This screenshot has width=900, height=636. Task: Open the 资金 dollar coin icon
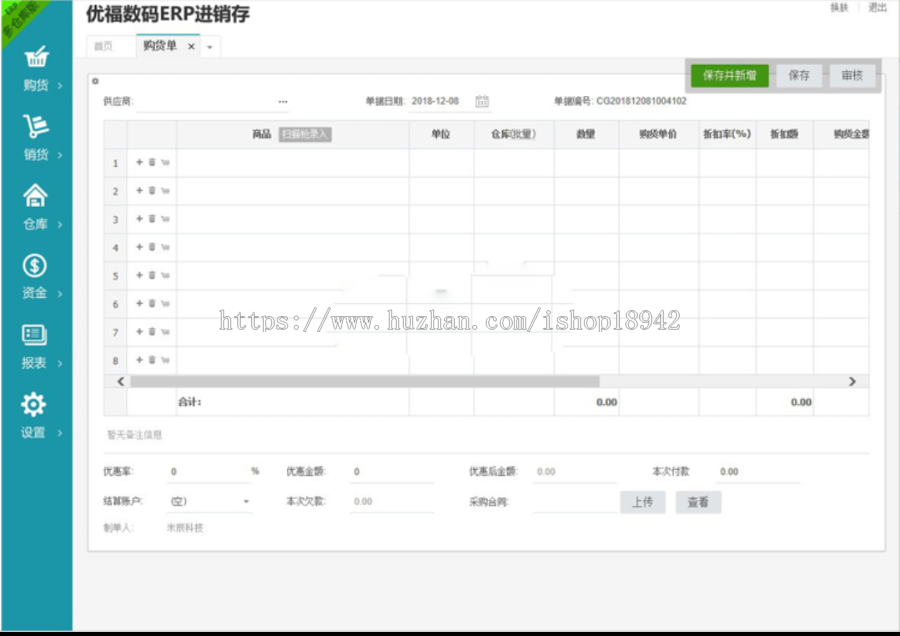coord(34,265)
